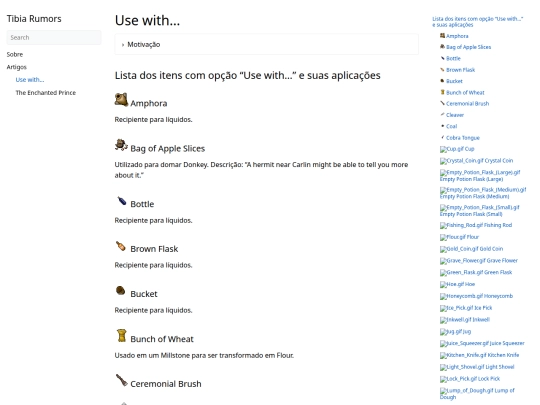Go to Coal in table of contents
Viewport: 540px width, 405px height.
pos(448,126)
